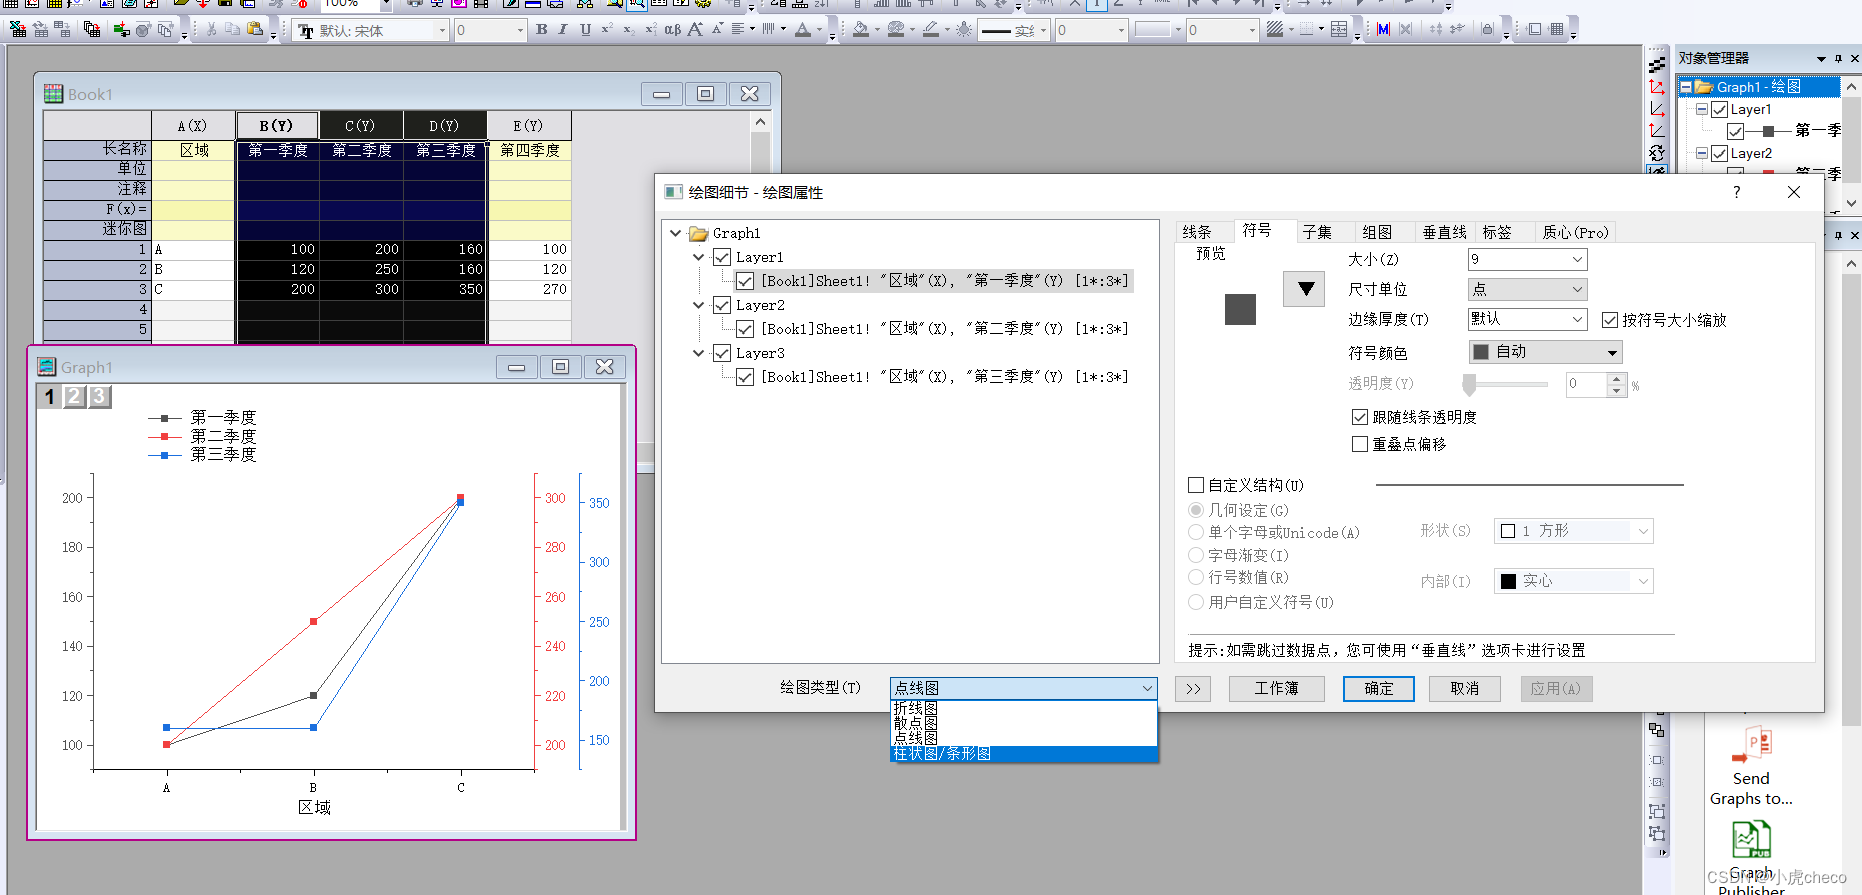Open the 大小 size dropdown
Screen dimensions: 1862x895
click(x=1577, y=260)
